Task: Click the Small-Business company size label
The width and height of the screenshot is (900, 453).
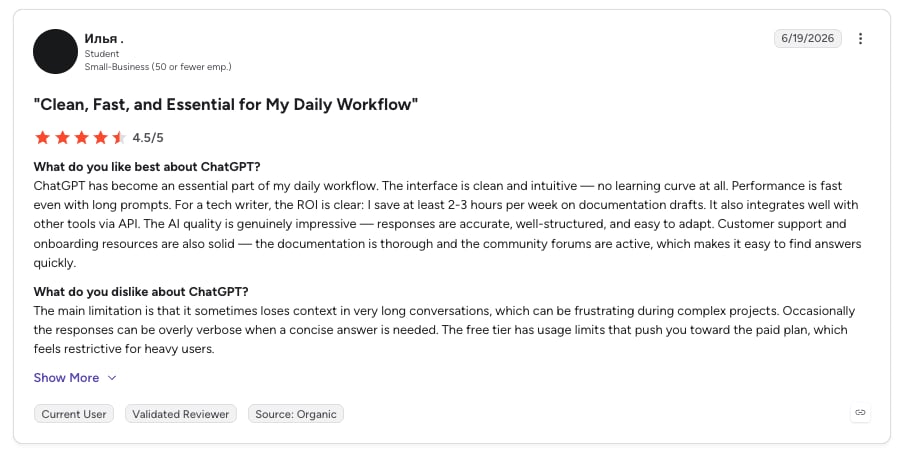Action: (x=158, y=67)
